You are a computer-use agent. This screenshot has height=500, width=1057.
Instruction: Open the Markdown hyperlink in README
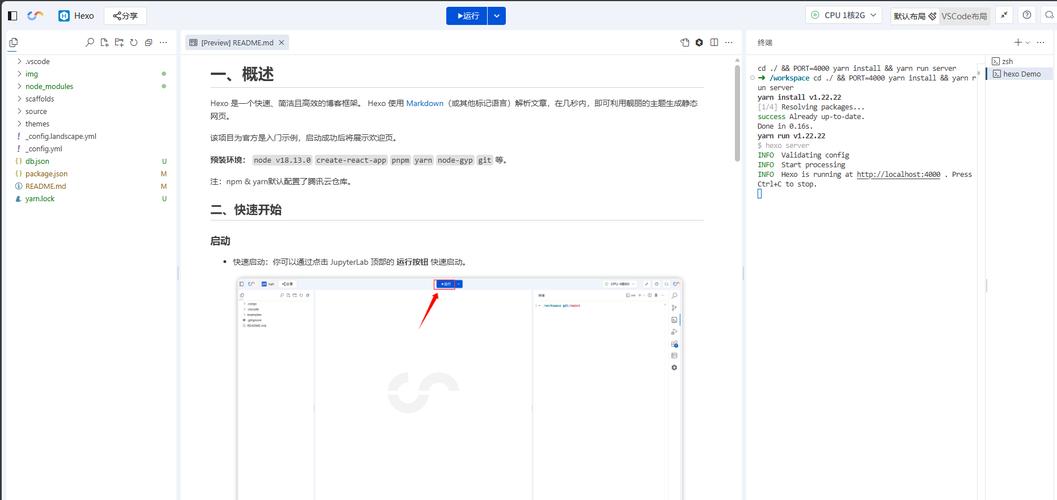point(424,103)
